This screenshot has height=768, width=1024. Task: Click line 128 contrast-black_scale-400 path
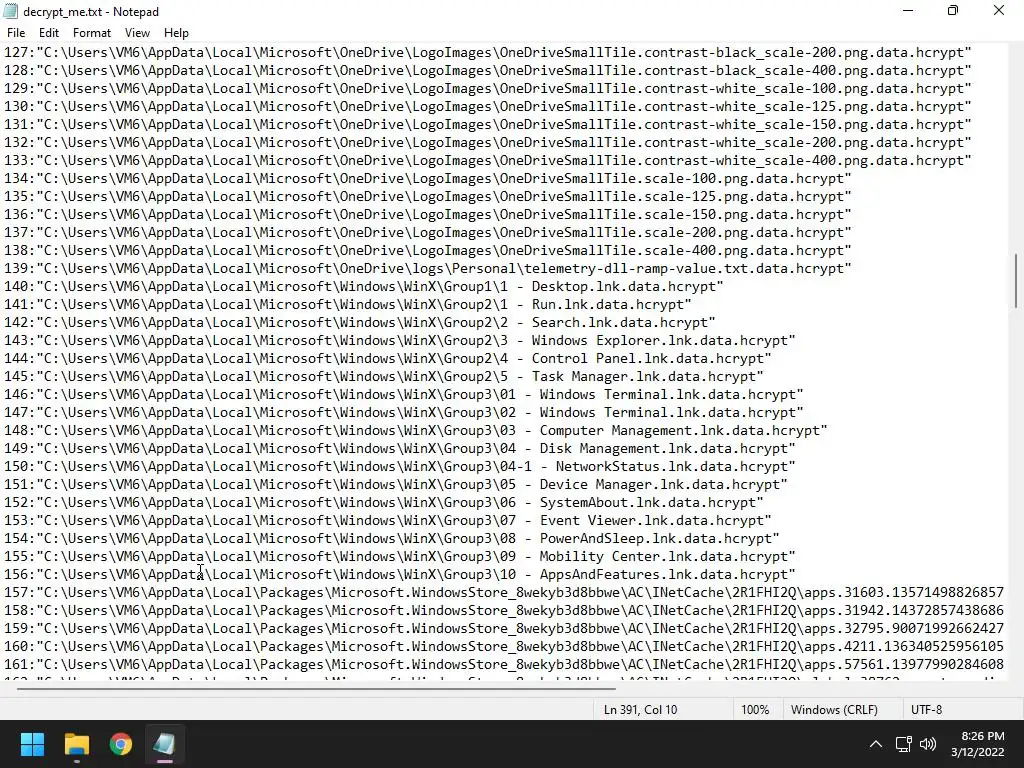point(488,71)
